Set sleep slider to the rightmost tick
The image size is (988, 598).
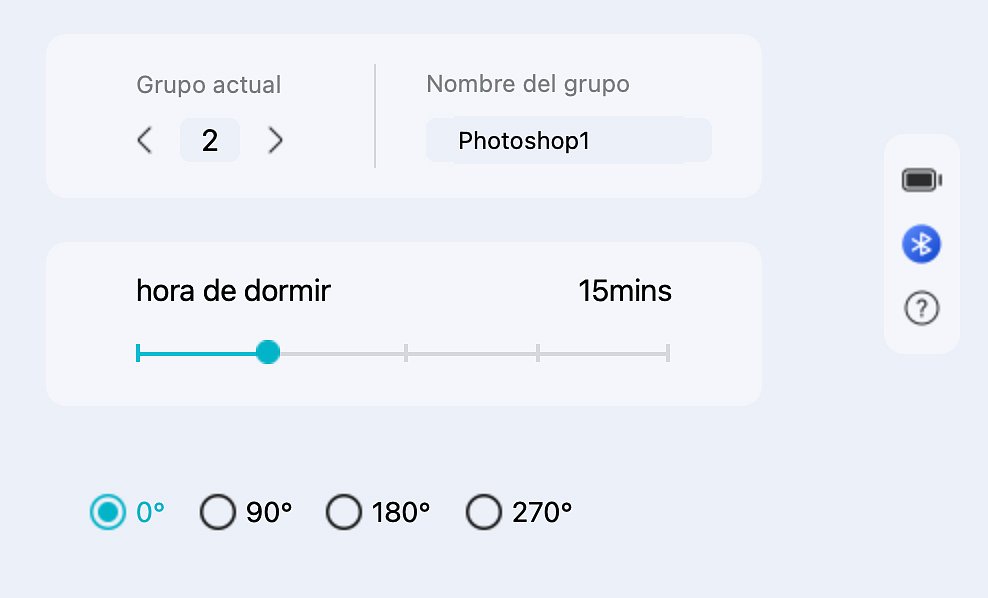click(x=667, y=352)
